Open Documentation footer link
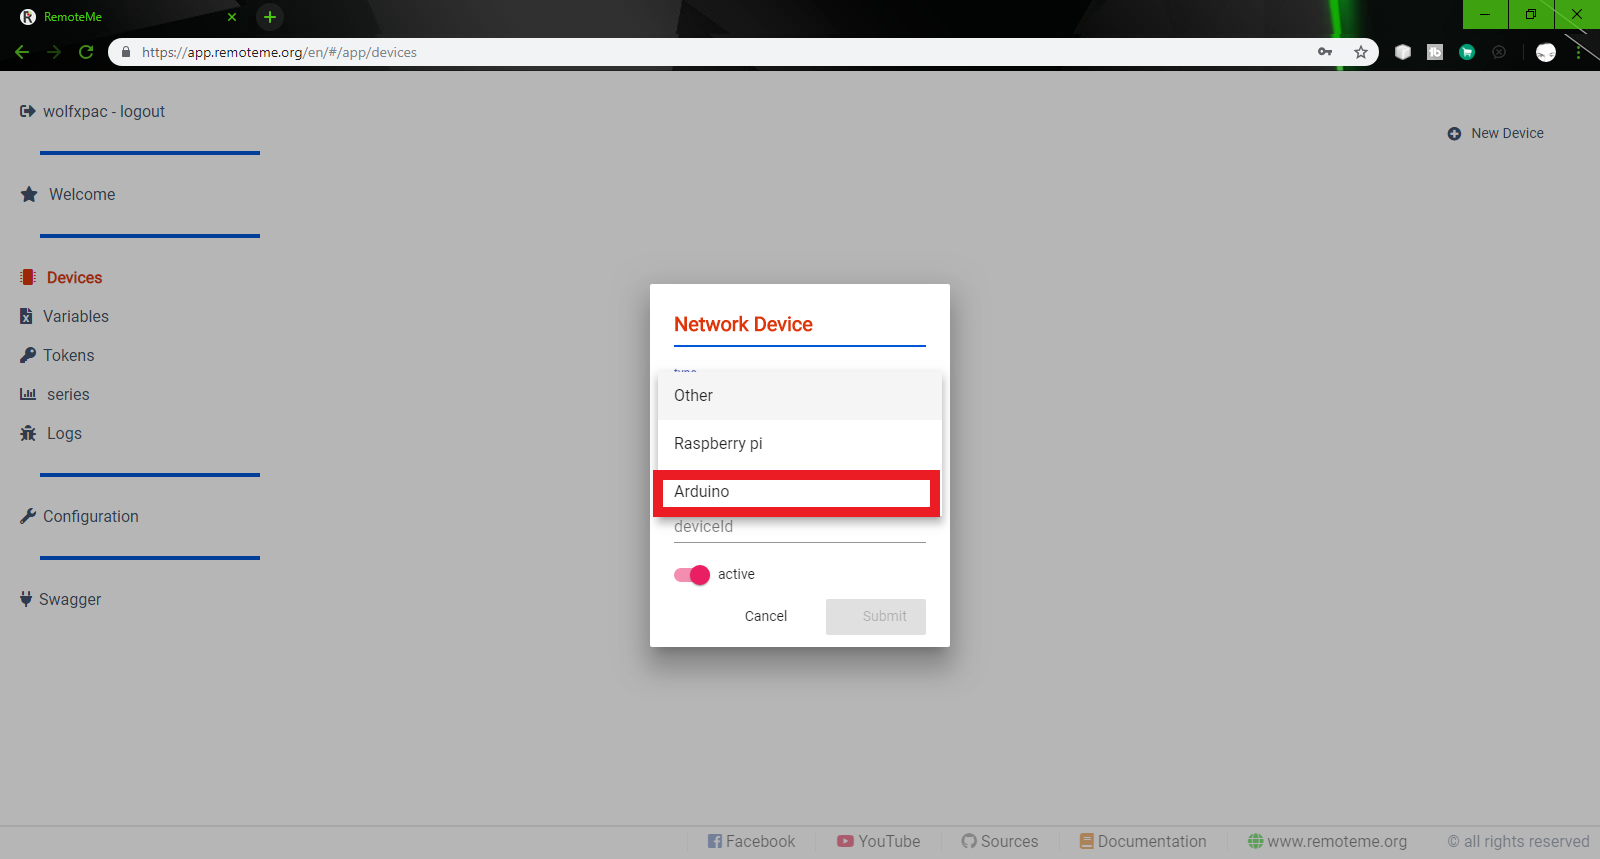Image resolution: width=1600 pixels, height=859 pixels. (x=1152, y=842)
